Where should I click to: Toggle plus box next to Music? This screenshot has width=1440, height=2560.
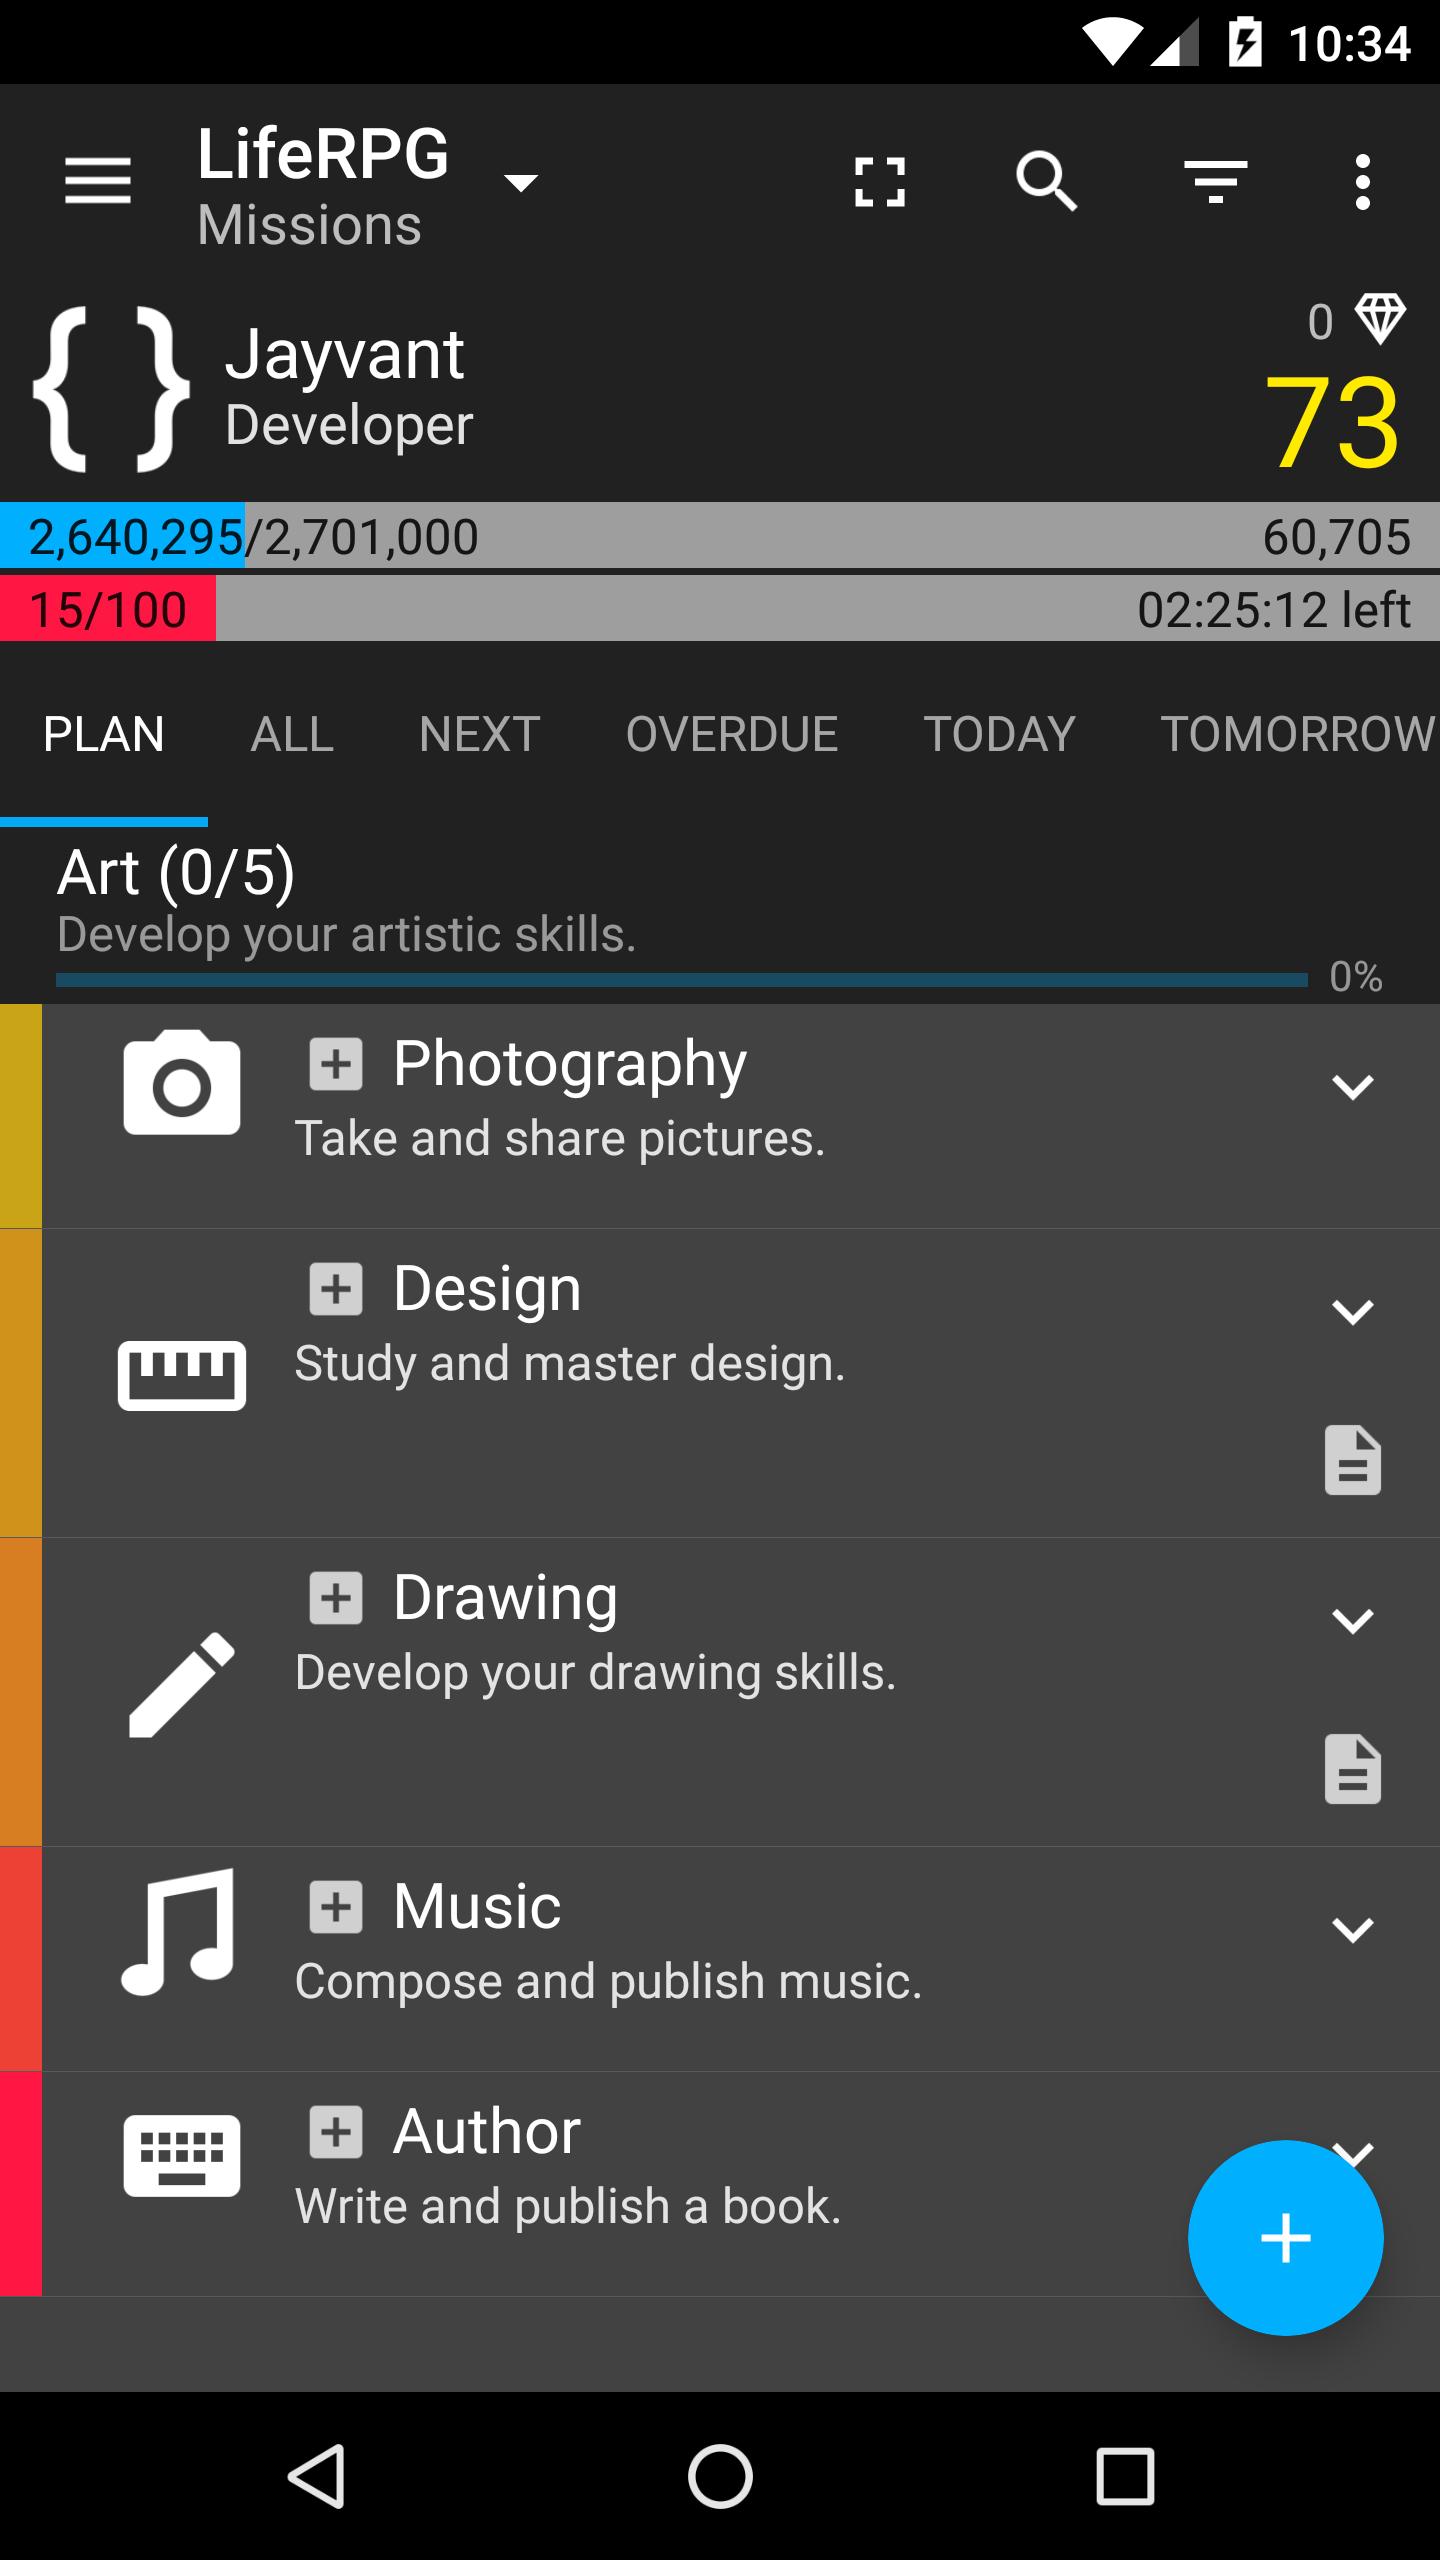tap(336, 1906)
